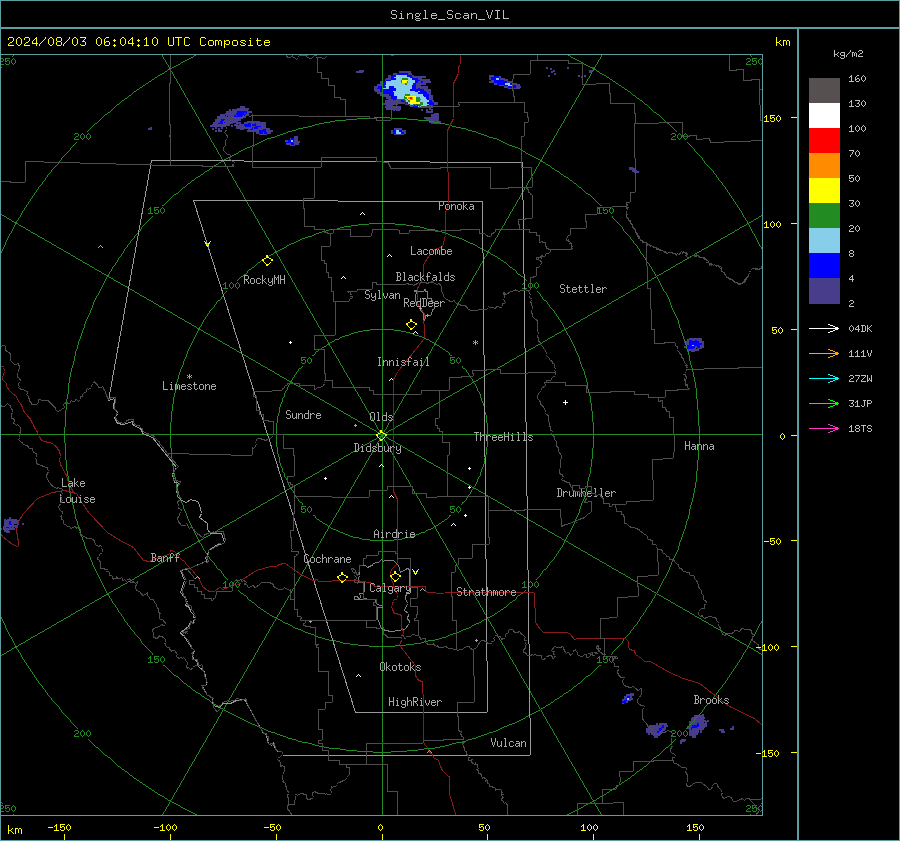Viewport: 900px width, 841px height.
Task: Click the HighRiver label
Action: click(x=415, y=702)
